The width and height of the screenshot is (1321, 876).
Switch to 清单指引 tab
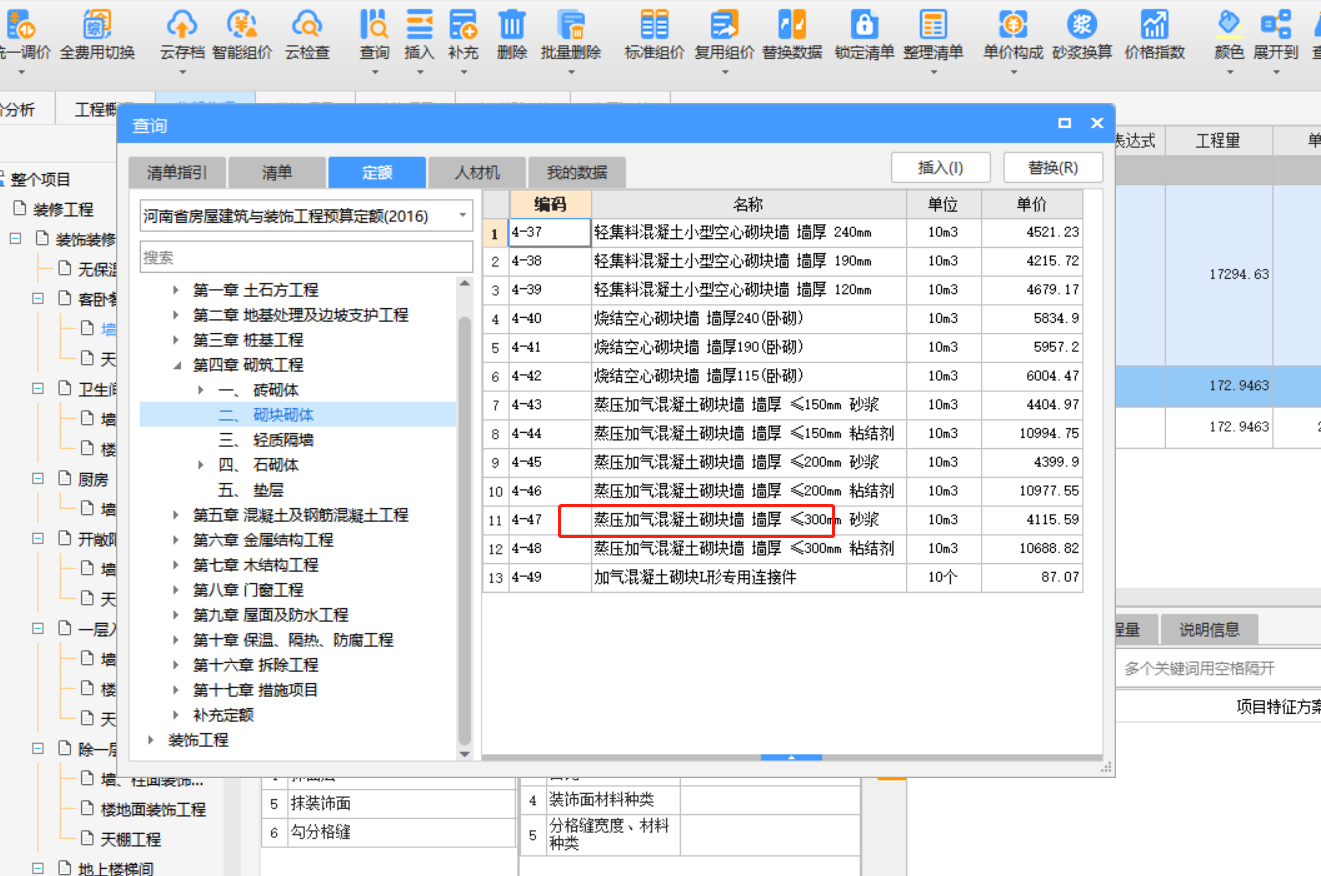[177, 172]
